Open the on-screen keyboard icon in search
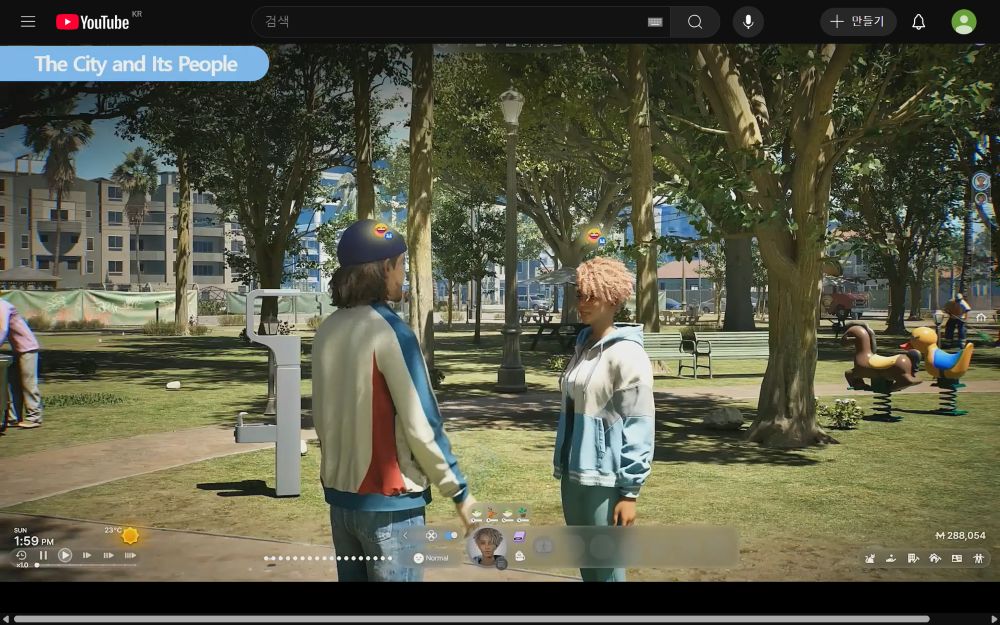 654,22
